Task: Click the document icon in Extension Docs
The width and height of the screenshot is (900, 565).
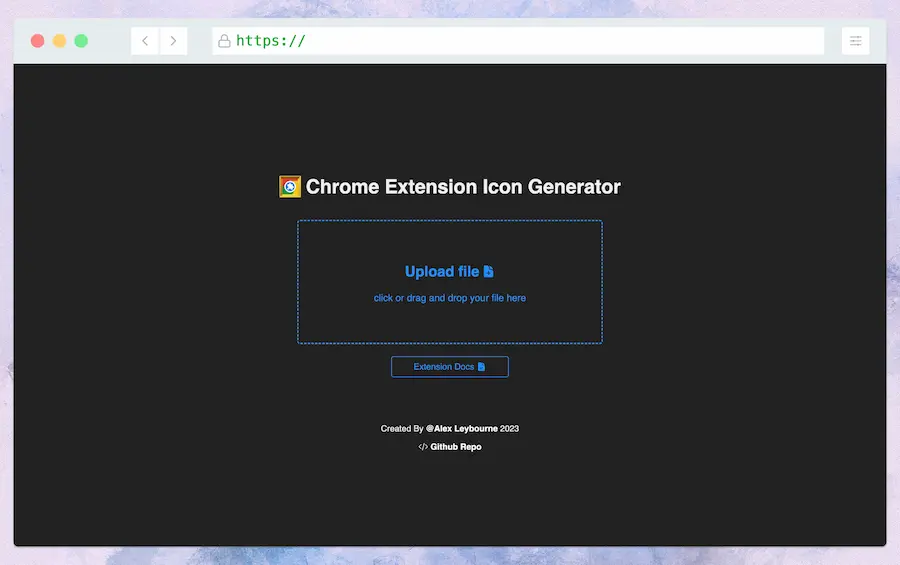Action: [x=481, y=367]
